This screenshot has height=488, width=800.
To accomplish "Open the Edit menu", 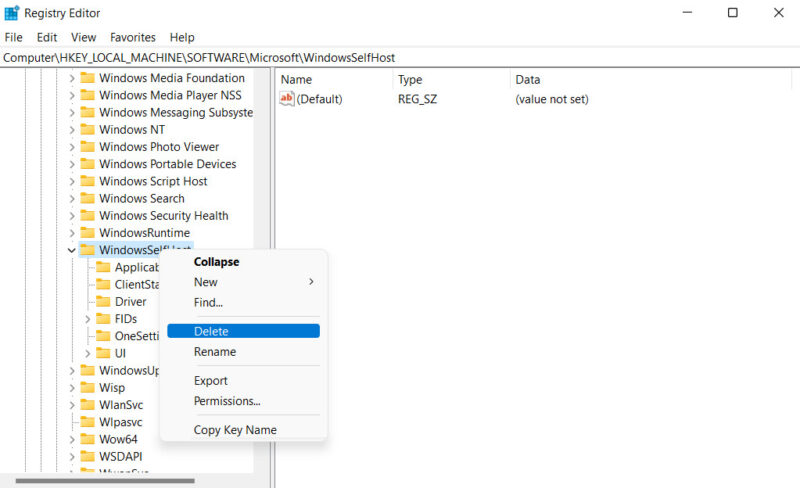I will [x=46, y=37].
